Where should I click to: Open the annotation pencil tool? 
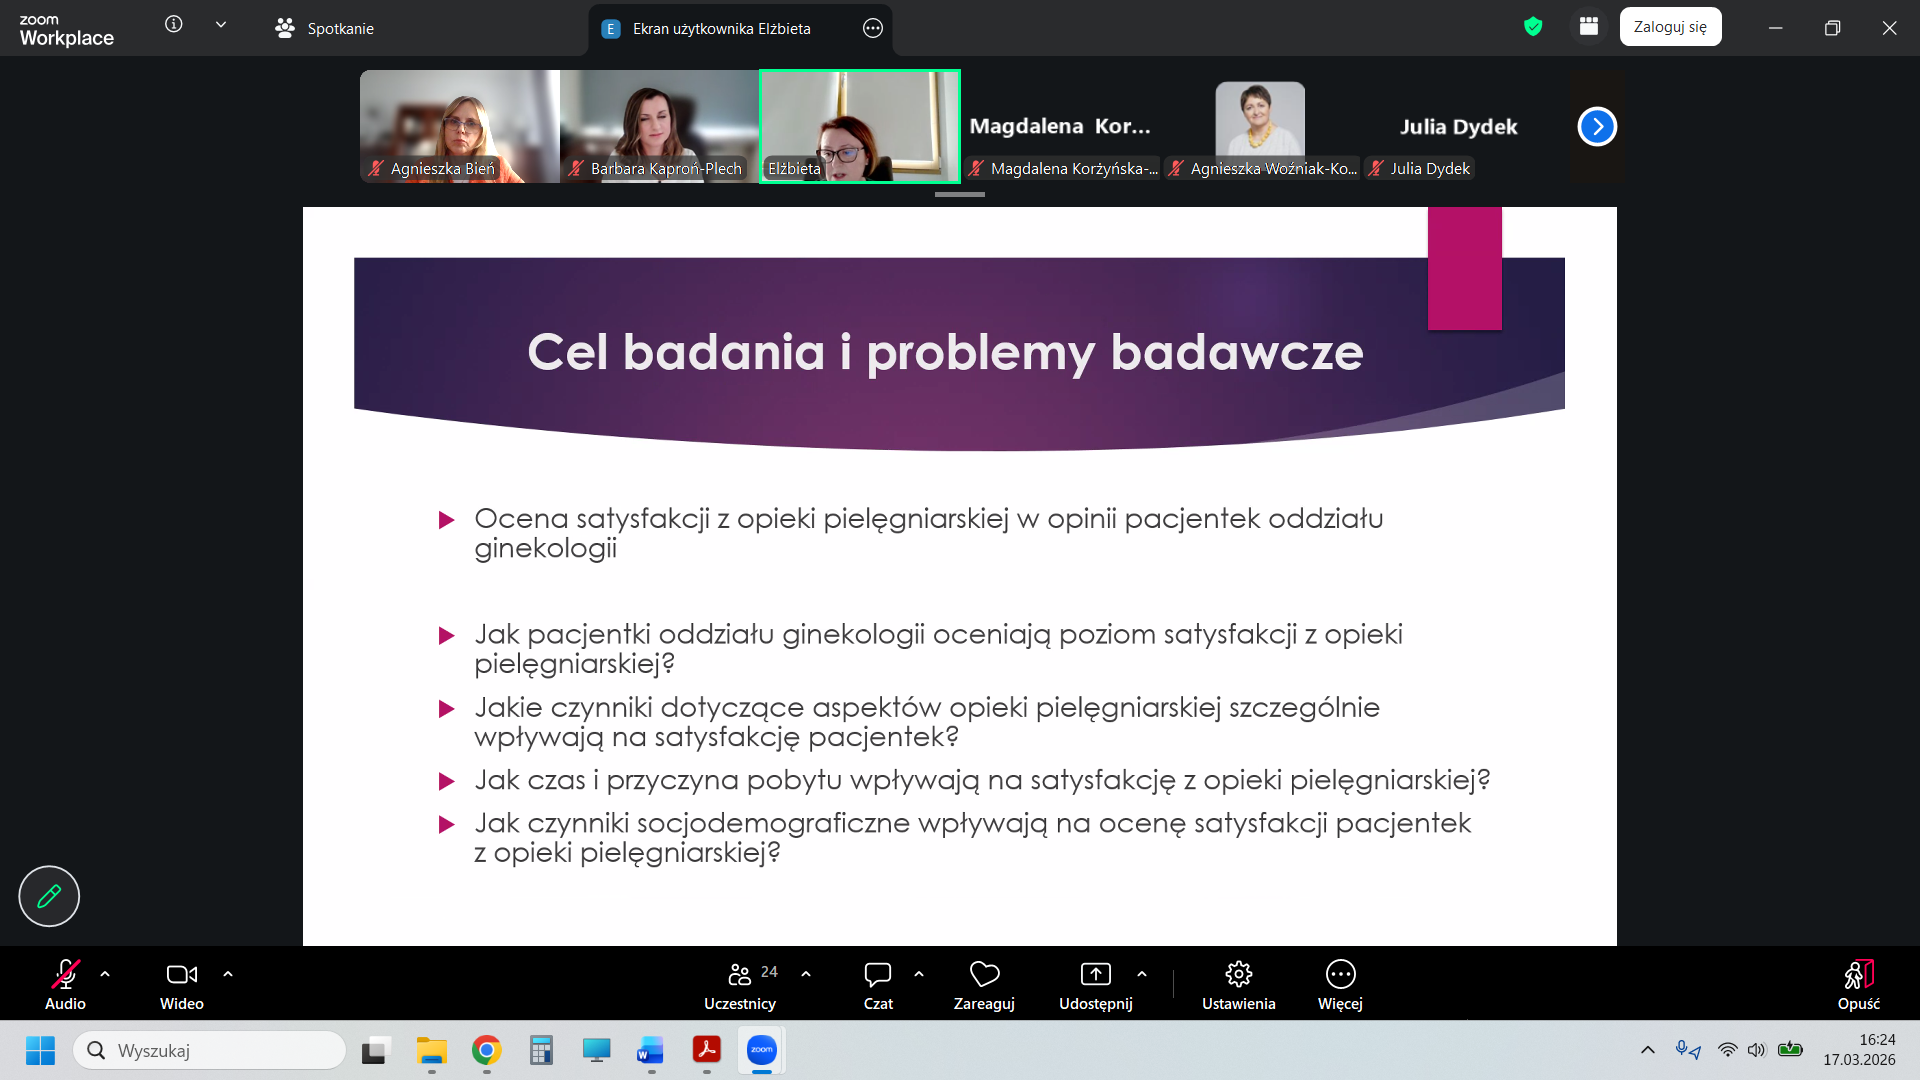[x=49, y=896]
